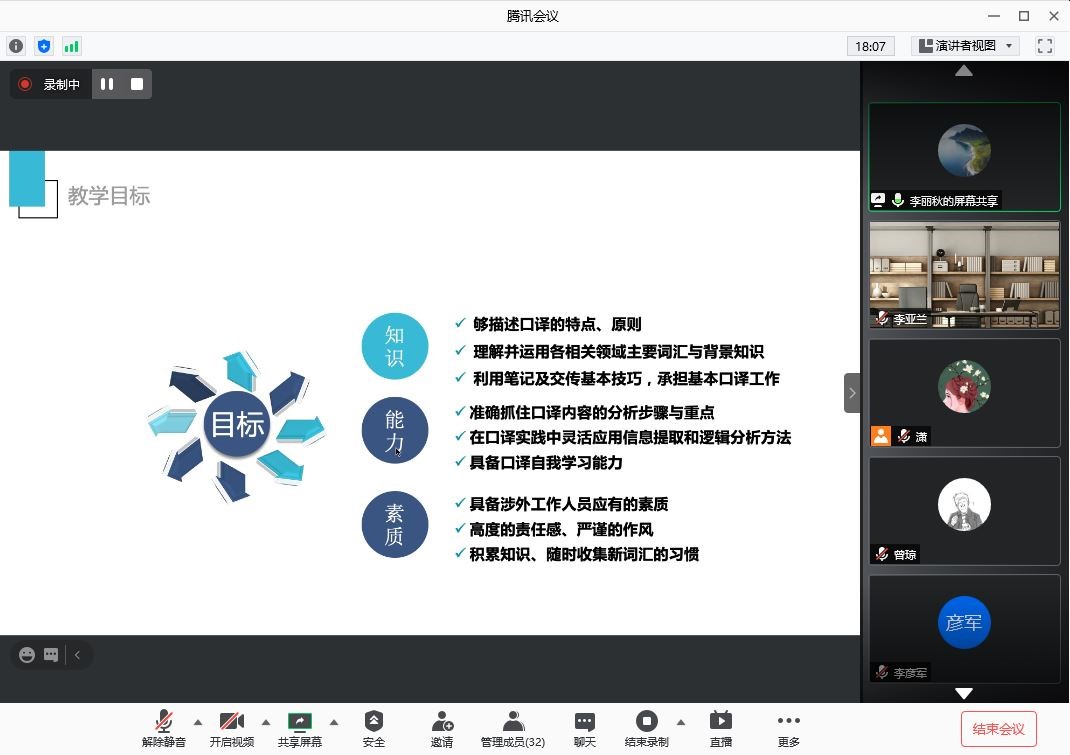Open 管理成员(32) participant list

pyautogui.click(x=512, y=727)
